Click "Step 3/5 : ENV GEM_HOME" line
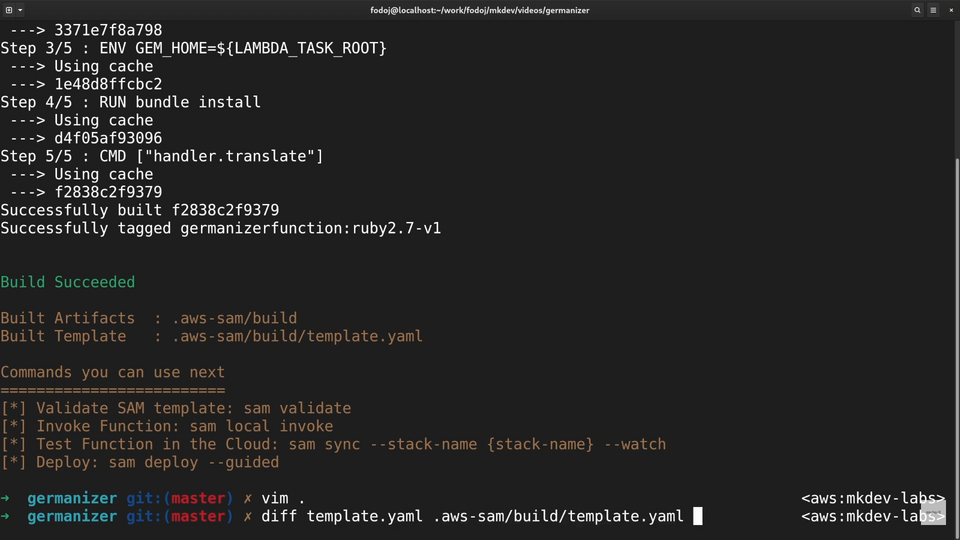Screen dimensions: 960x540 (x=193, y=48)
